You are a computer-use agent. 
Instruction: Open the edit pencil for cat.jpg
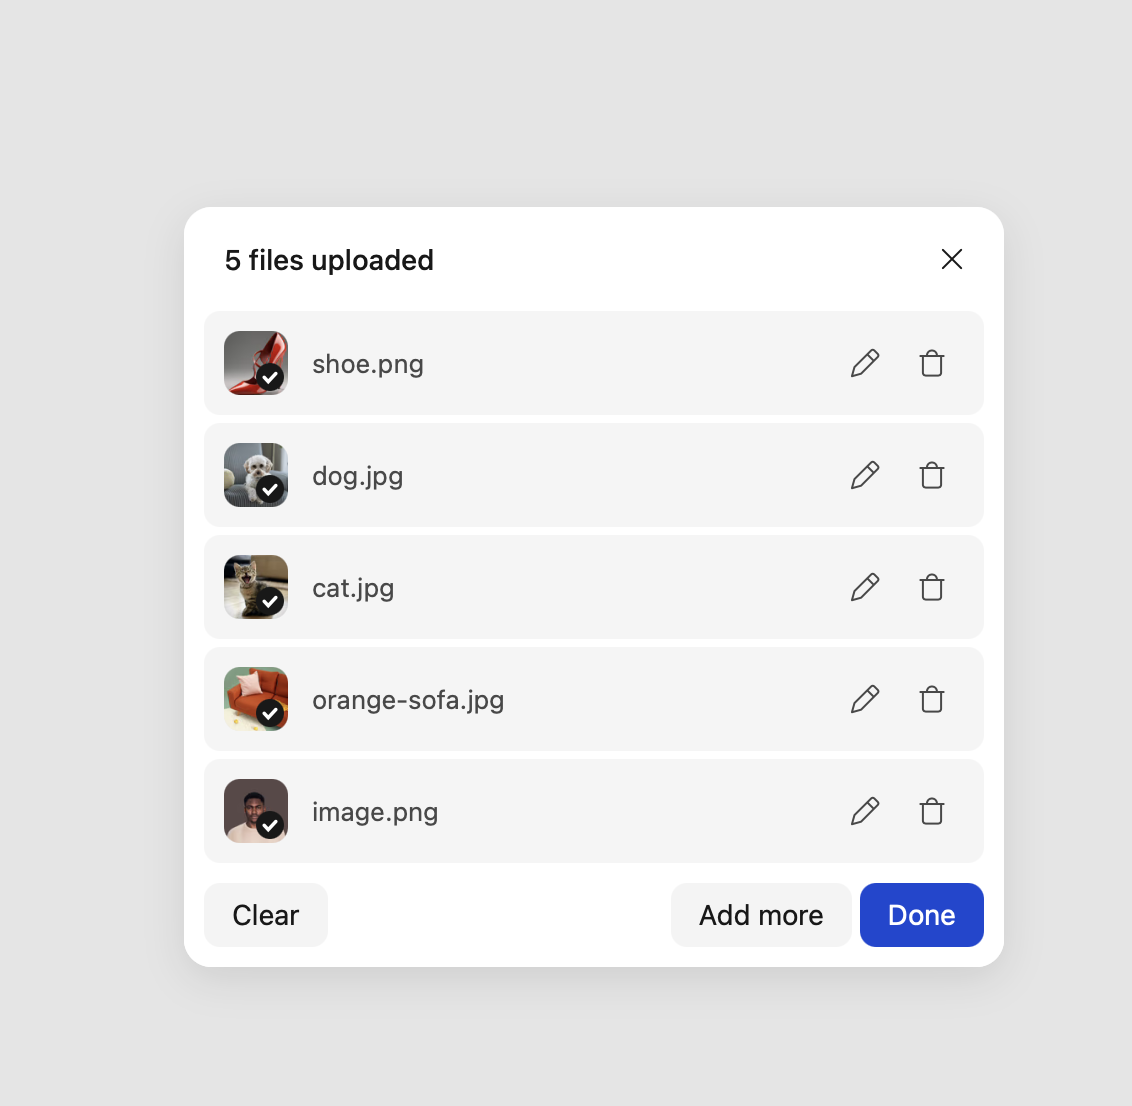(x=865, y=587)
